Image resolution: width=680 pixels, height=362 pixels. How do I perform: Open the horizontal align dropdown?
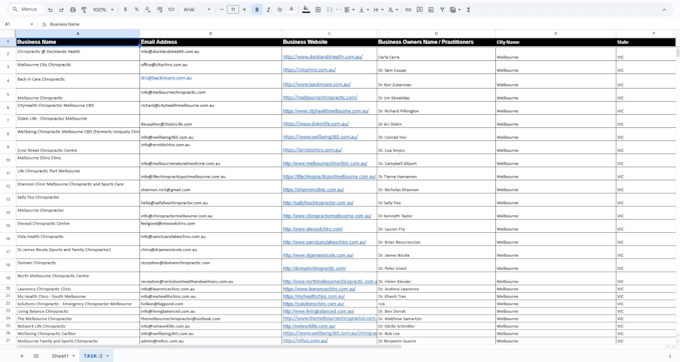tap(349, 10)
